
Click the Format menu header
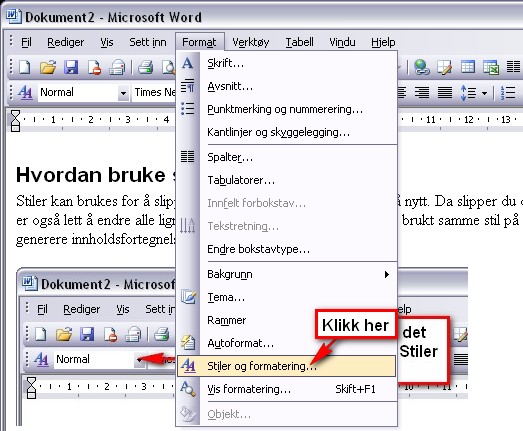tap(199, 42)
